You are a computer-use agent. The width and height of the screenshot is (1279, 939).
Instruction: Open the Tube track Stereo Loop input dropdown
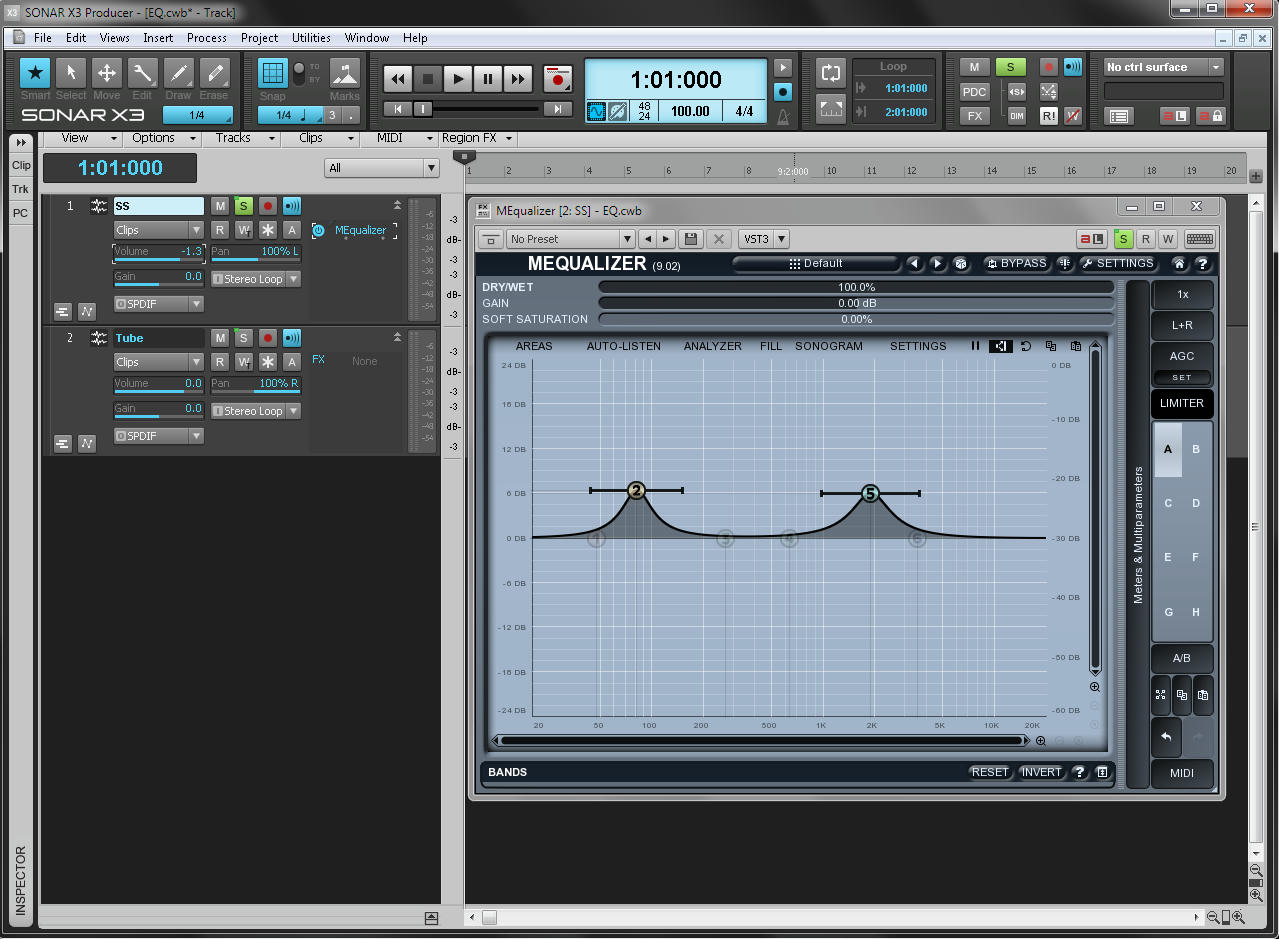(x=256, y=411)
